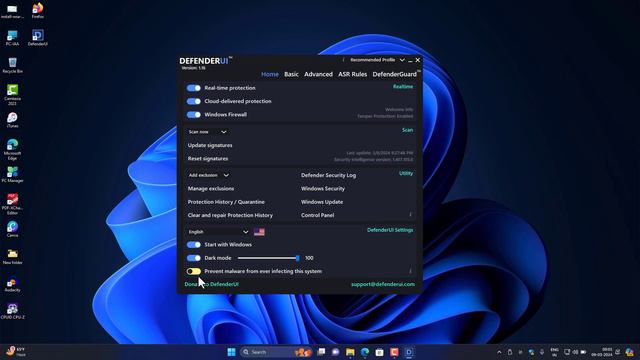Open Task View on the taskbar
Screen dimensions: 640x360
coord(321,352)
